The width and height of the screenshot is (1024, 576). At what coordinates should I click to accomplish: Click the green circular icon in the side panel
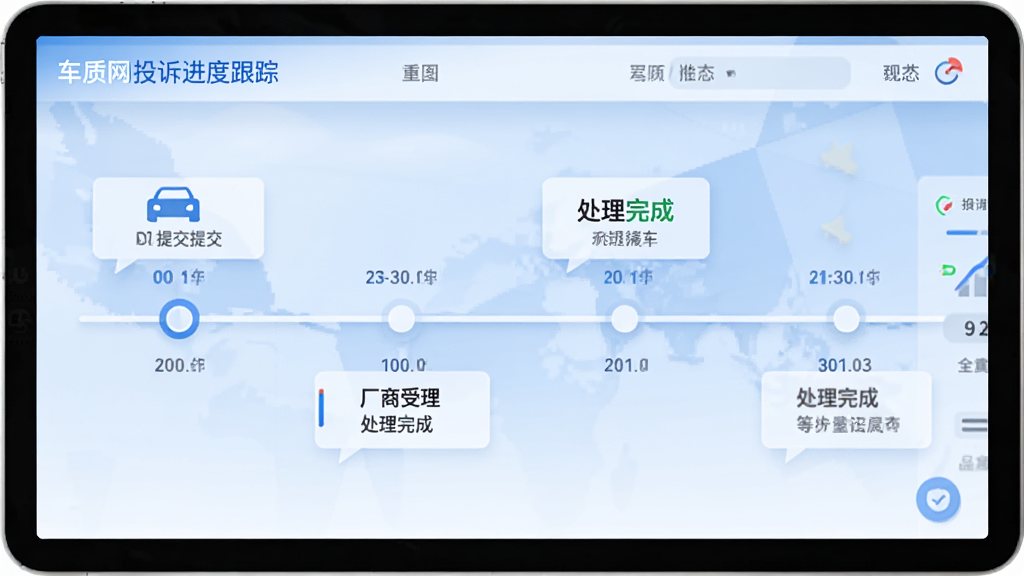944,206
